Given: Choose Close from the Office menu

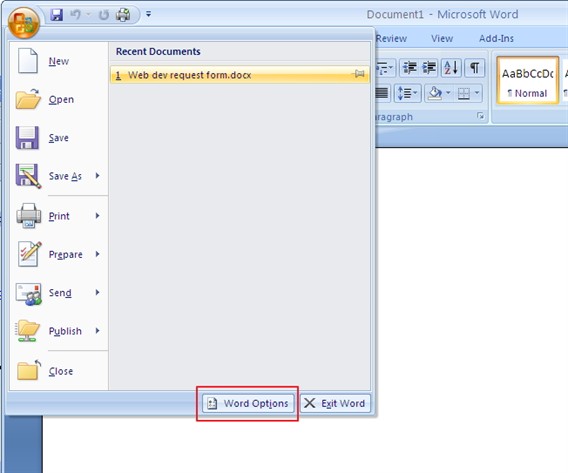Looking at the screenshot, I should point(59,371).
